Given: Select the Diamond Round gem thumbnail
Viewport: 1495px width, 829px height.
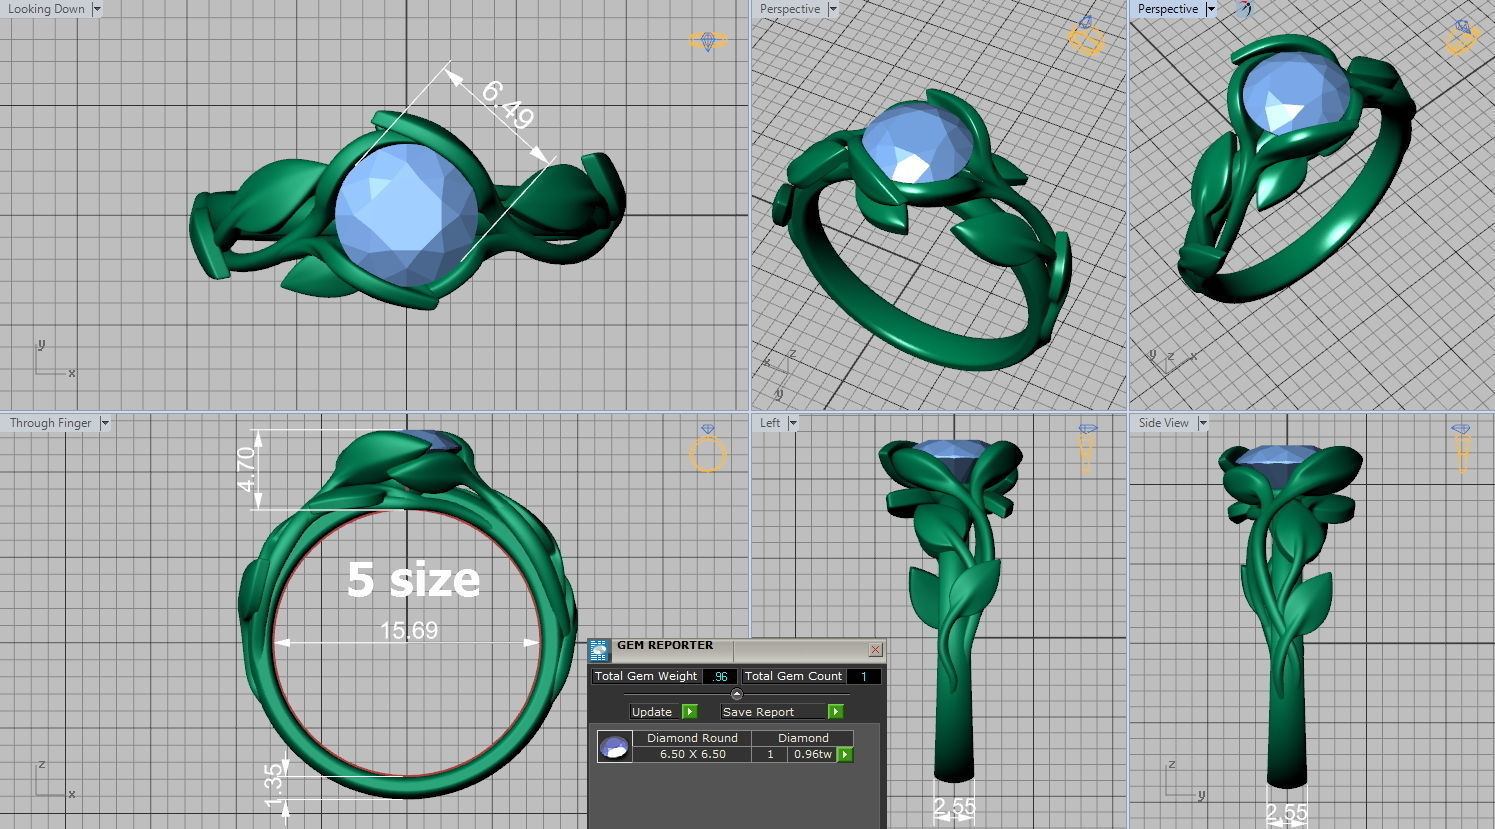Looking at the screenshot, I should [614, 746].
